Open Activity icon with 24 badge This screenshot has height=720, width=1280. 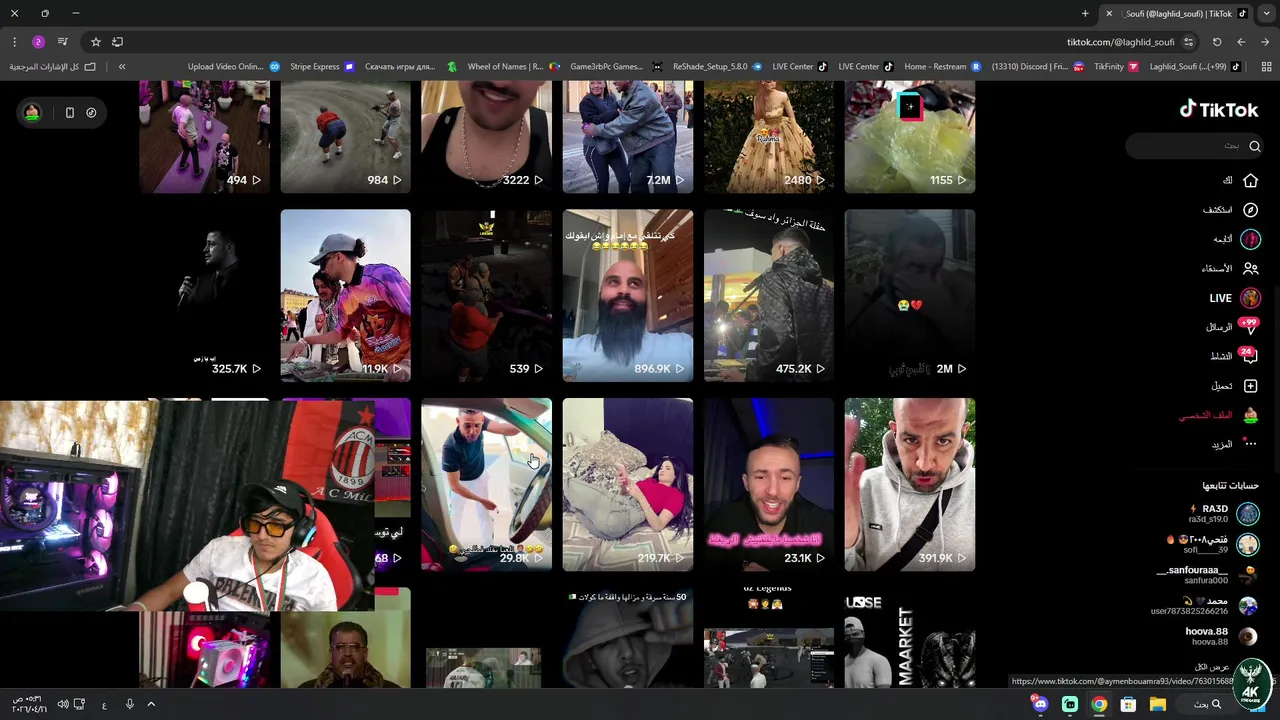click(x=1248, y=356)
